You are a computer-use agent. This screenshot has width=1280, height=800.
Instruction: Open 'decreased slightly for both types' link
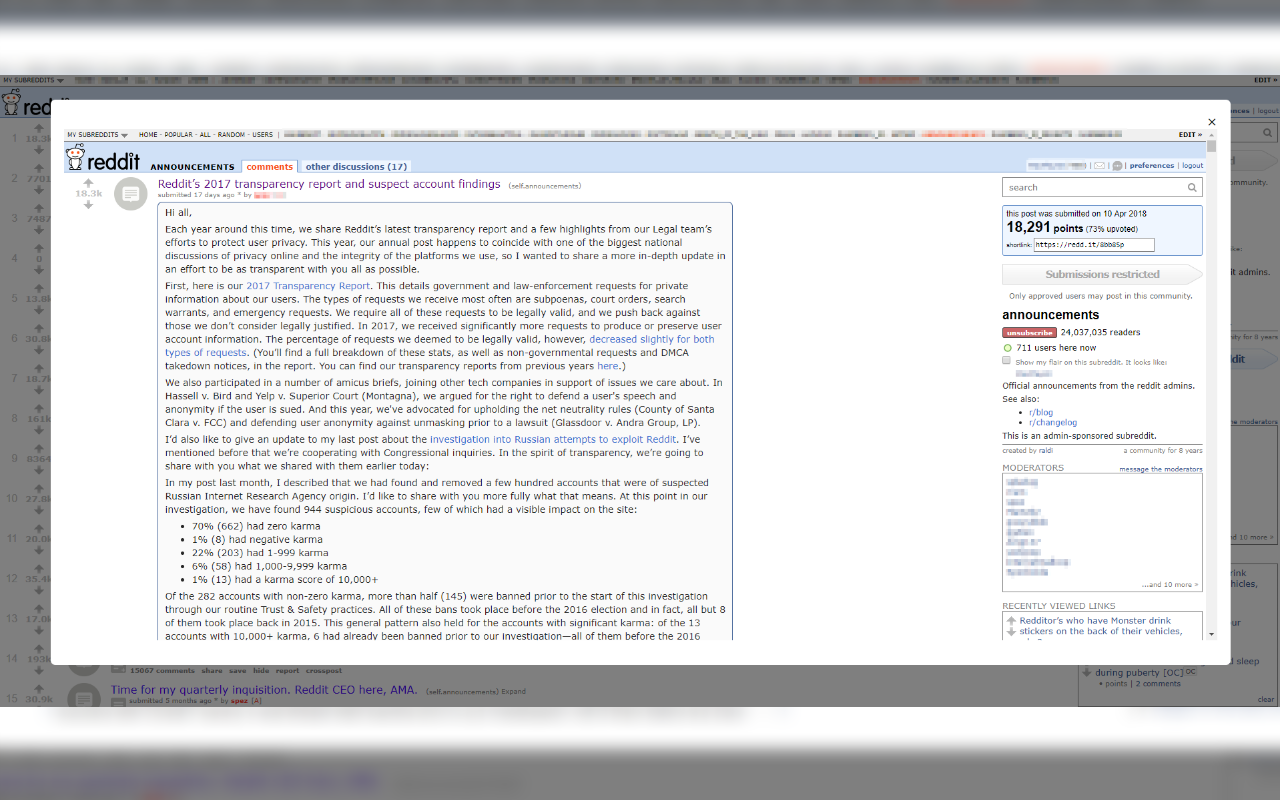(x=440, y=346)
